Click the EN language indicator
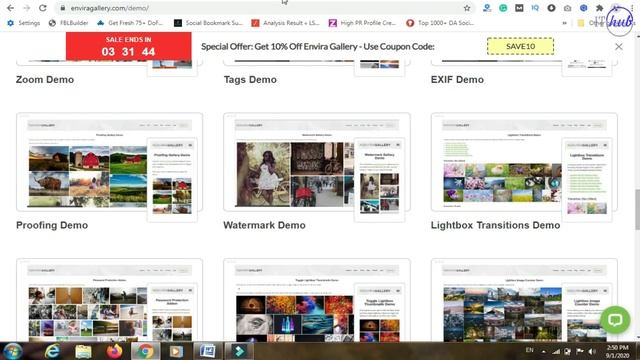Screen dimensions: 640x360 529,350
